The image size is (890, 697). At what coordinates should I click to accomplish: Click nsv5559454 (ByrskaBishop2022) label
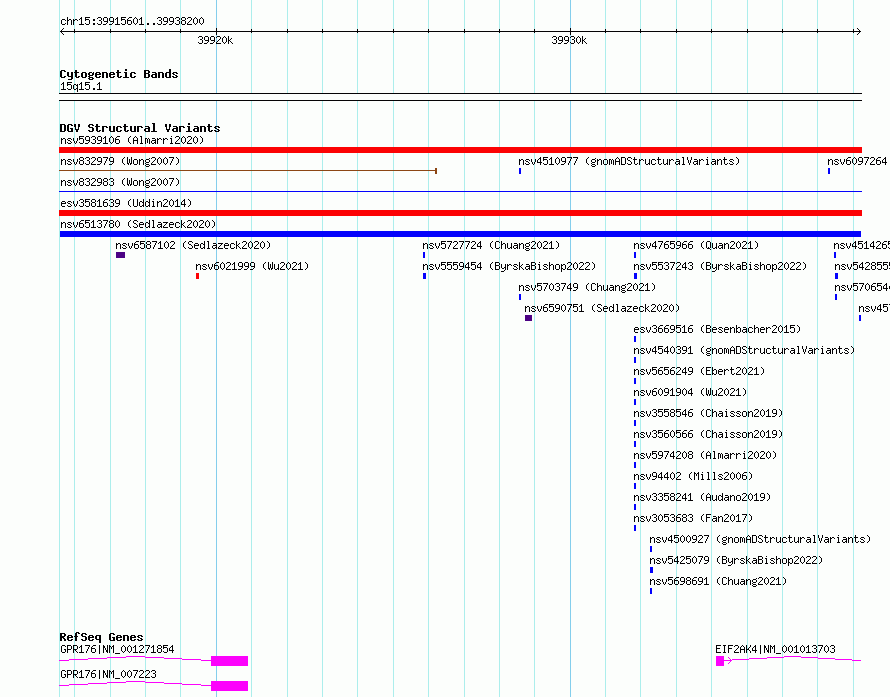coord(509,266)
